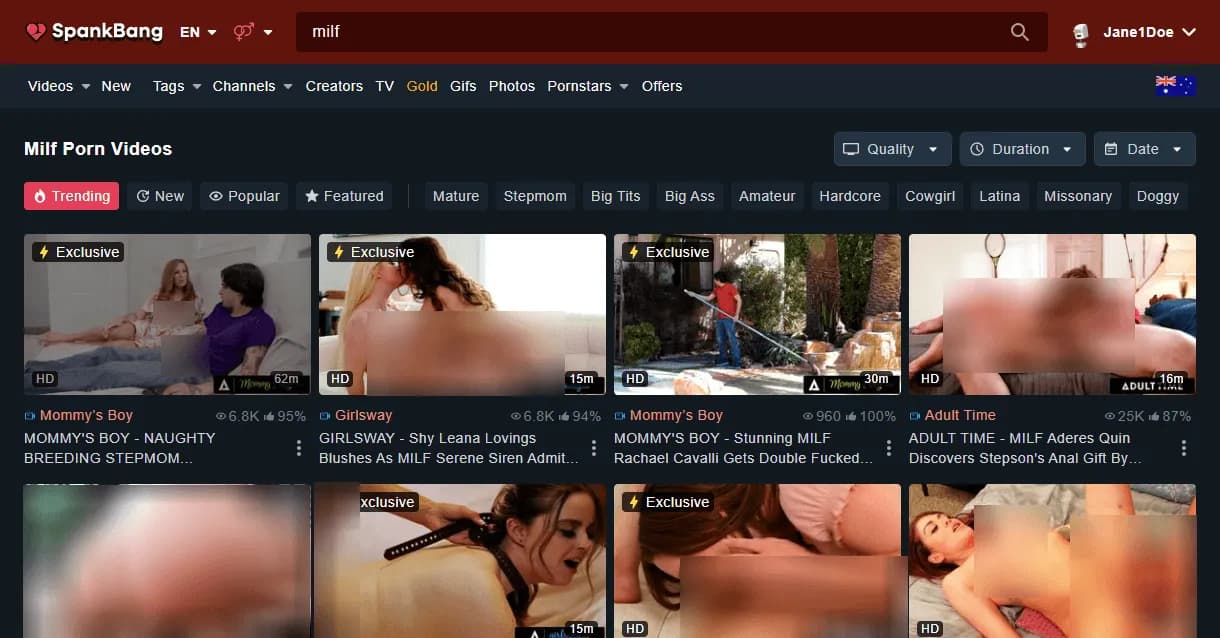Viewport: 1220px width, 638px height.
Task: Click the search magnifier icon
Action: (x=1019, y=32)
